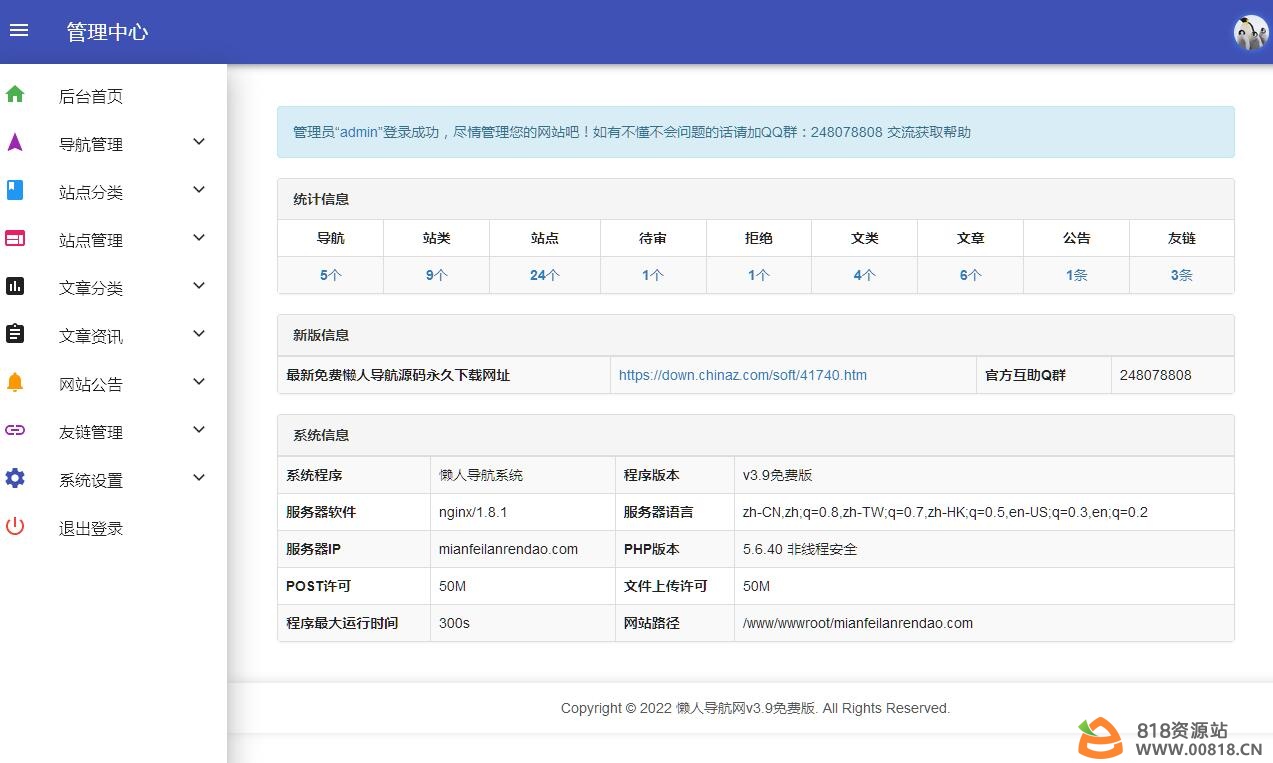The height and width of the screenshot is (763, 1273).
Task: Click the 待审 column header
Action: click(653, 238)
